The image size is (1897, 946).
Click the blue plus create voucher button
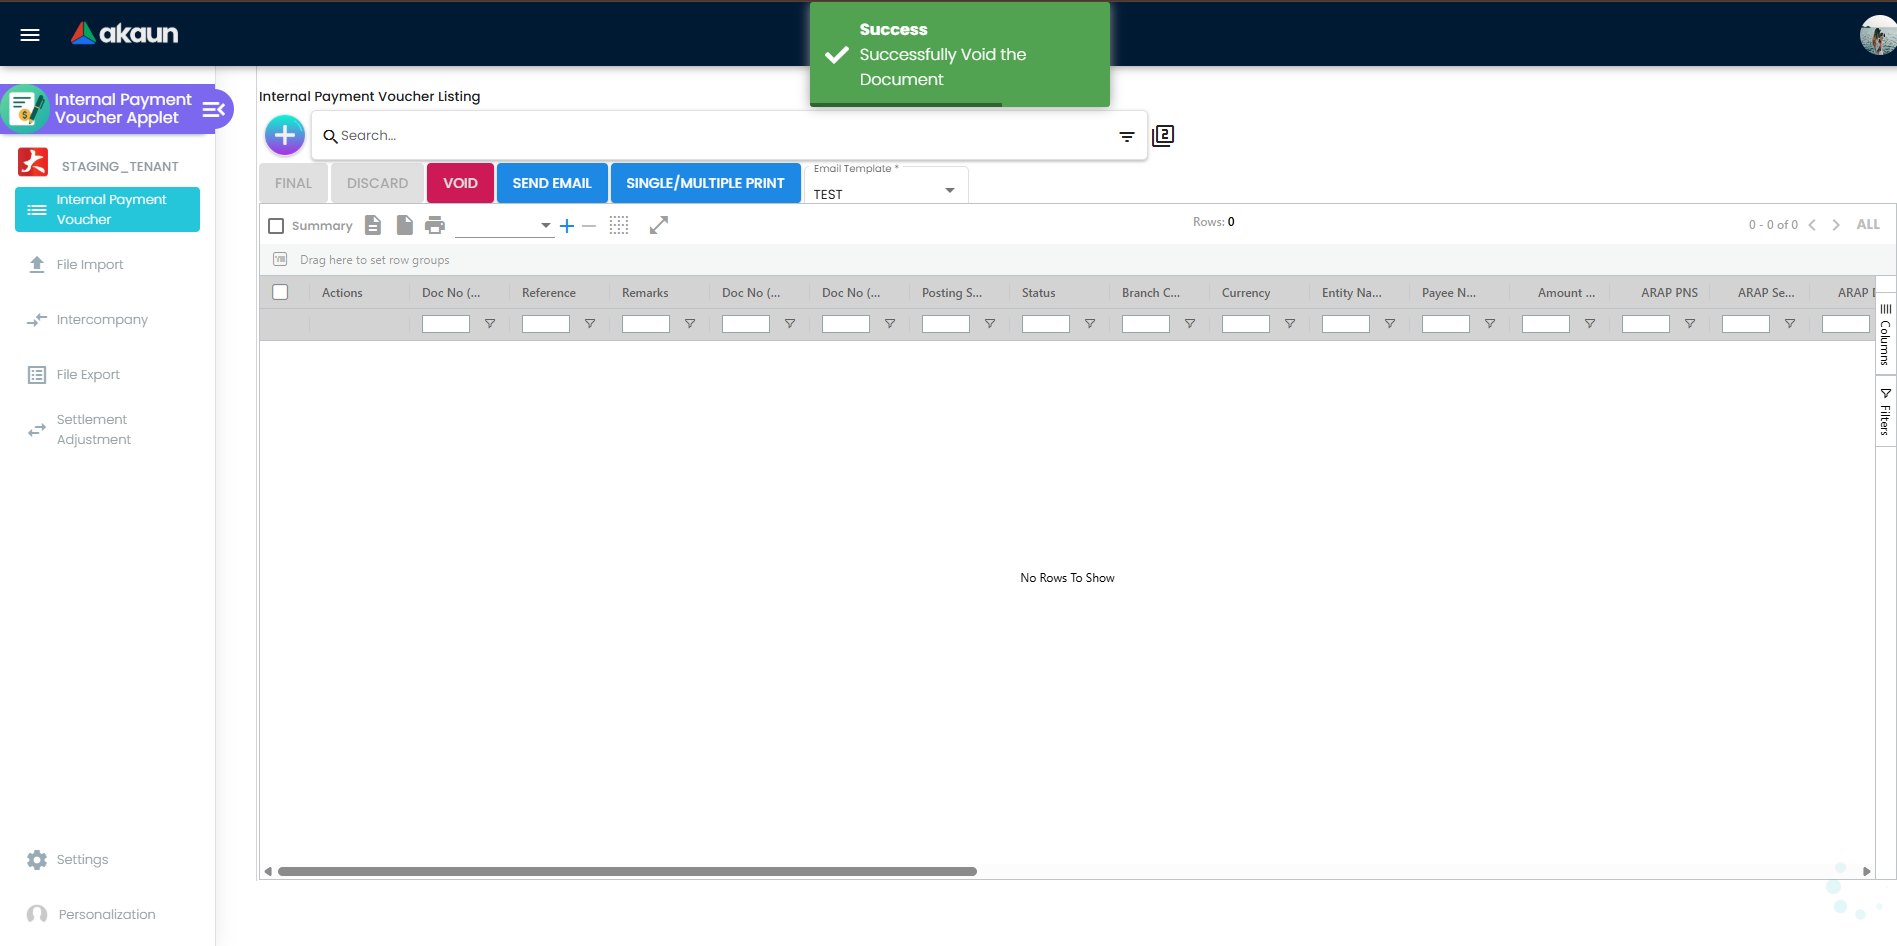285,135
